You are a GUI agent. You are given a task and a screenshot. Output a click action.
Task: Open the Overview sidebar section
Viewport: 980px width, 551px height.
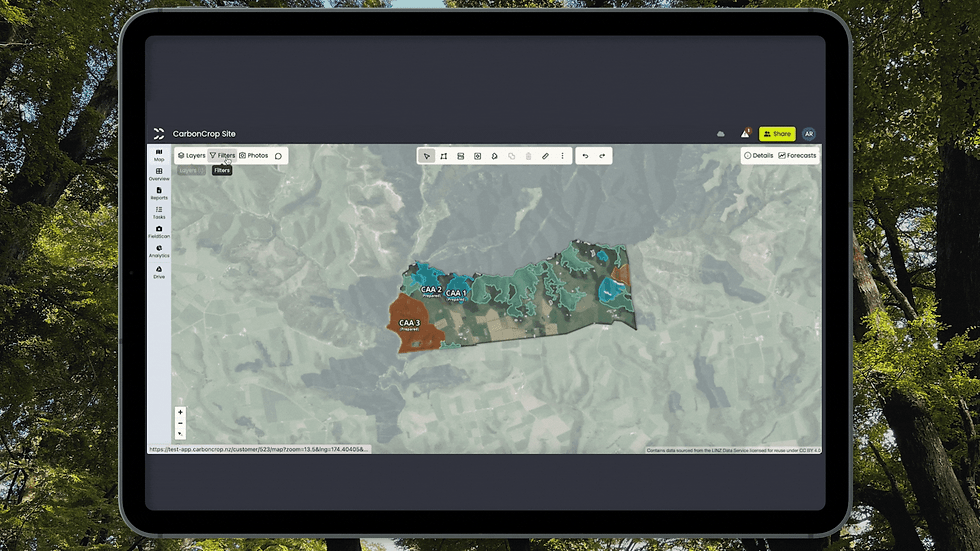pos(159,174)
